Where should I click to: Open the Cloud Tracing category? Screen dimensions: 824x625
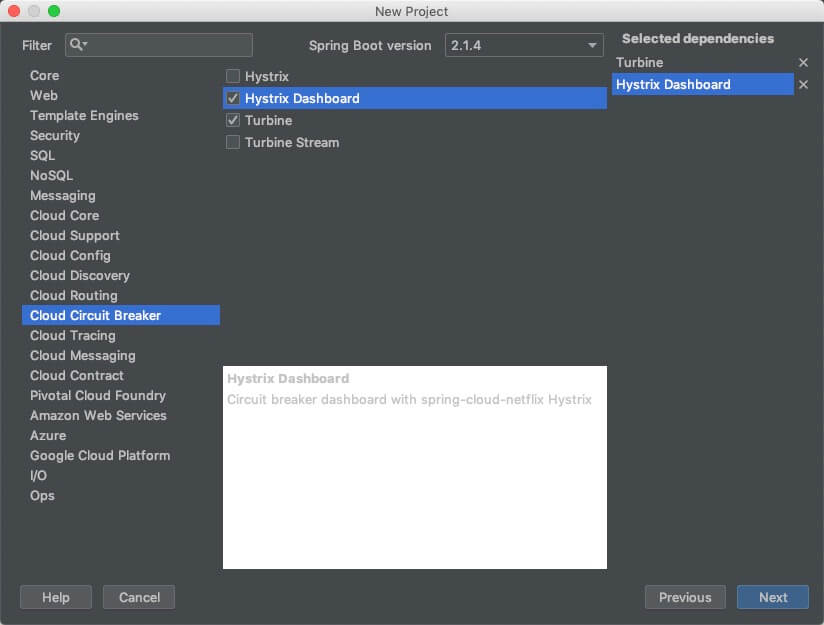coord(121,335)
